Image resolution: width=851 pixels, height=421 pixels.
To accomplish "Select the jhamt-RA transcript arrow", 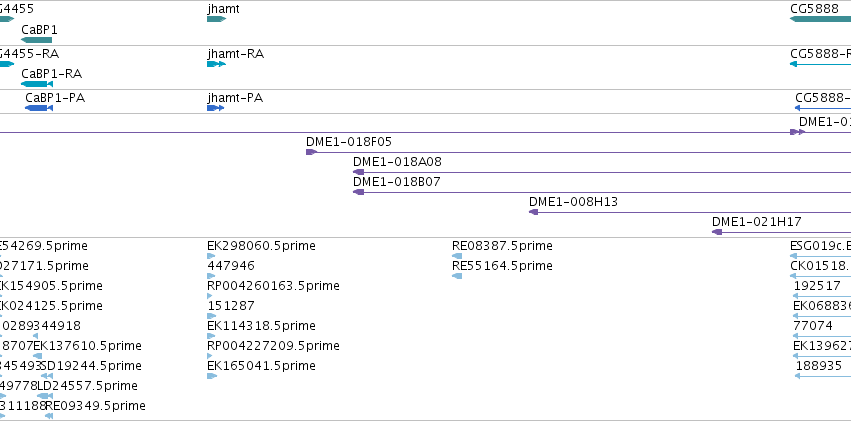I will [x=216, y=64].
